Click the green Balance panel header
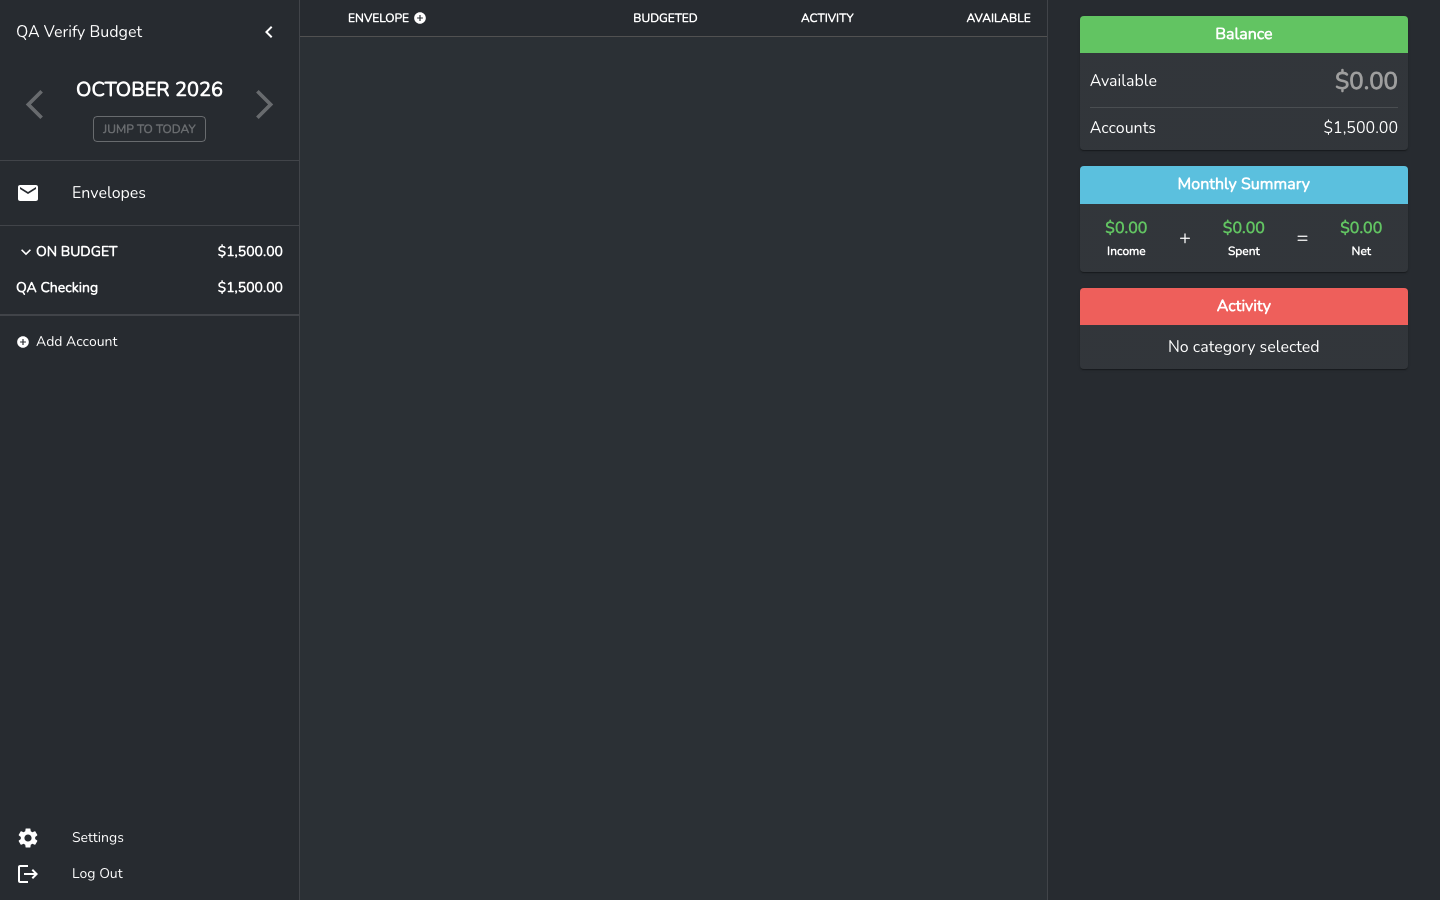1440x900 pixels. (1244, 34)
